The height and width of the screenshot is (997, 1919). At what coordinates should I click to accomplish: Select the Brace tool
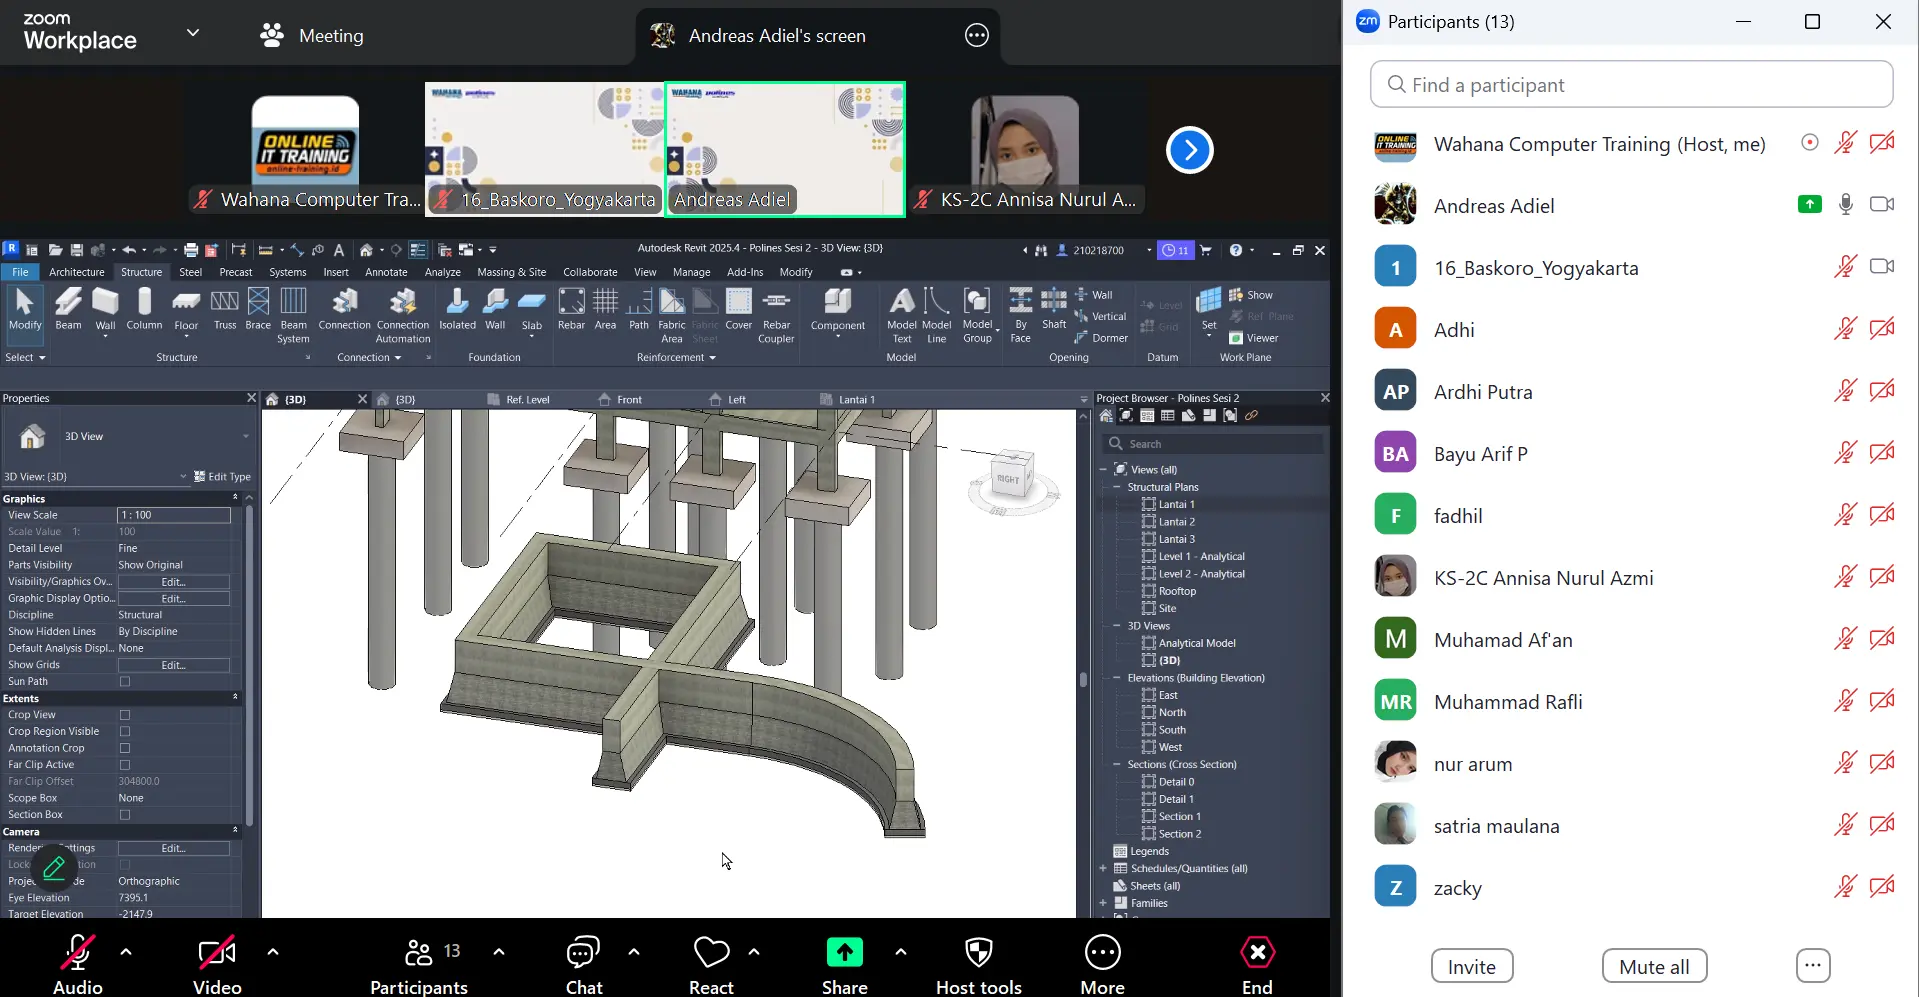(258, 309)
